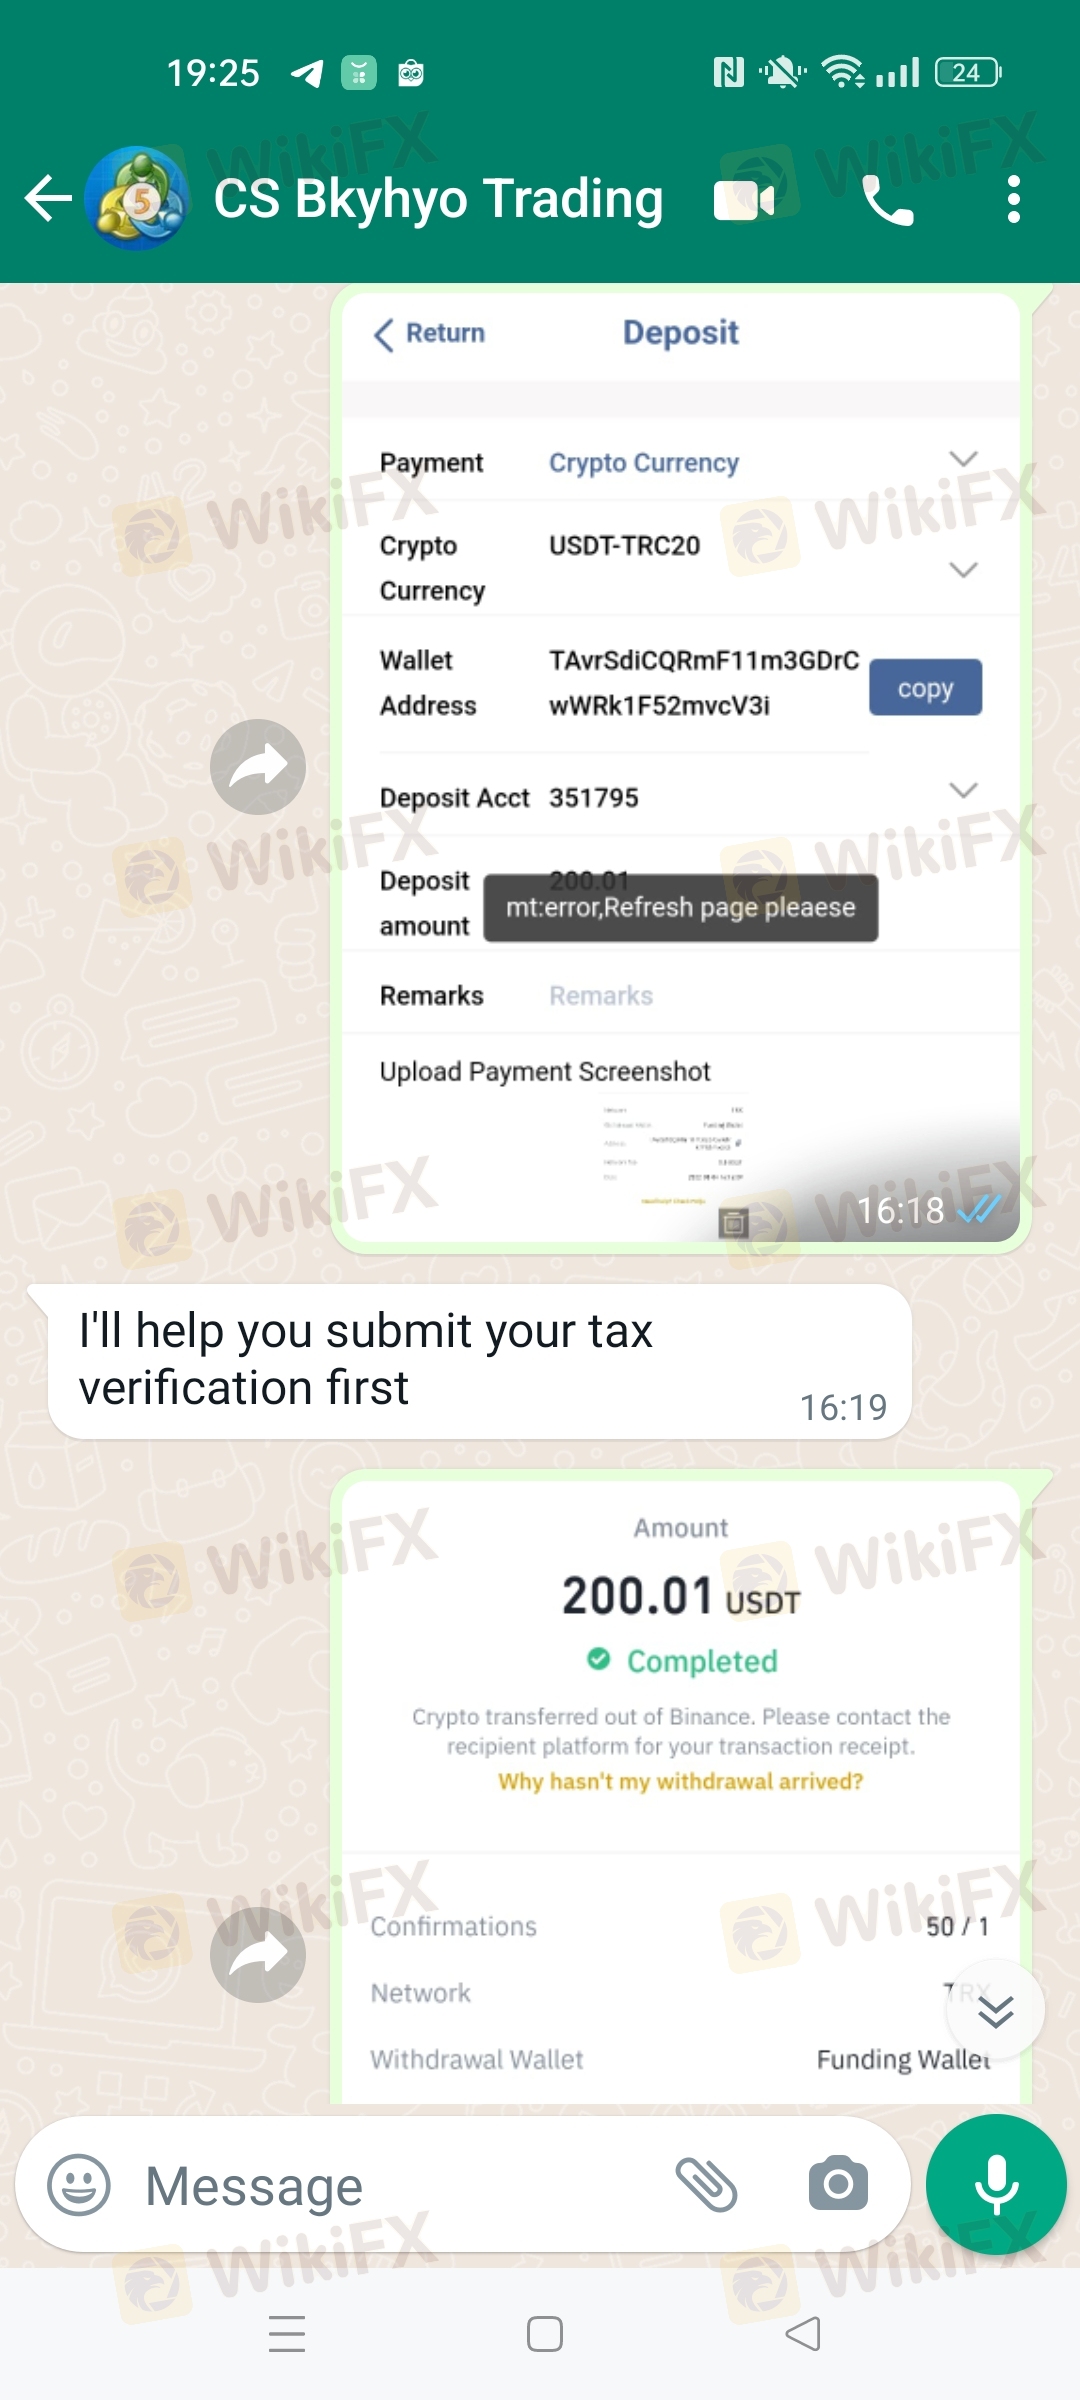This screenshot has height=2400, width=1080.
Task: Tap the Android back triangle button
Action: tap(803, 2334)
